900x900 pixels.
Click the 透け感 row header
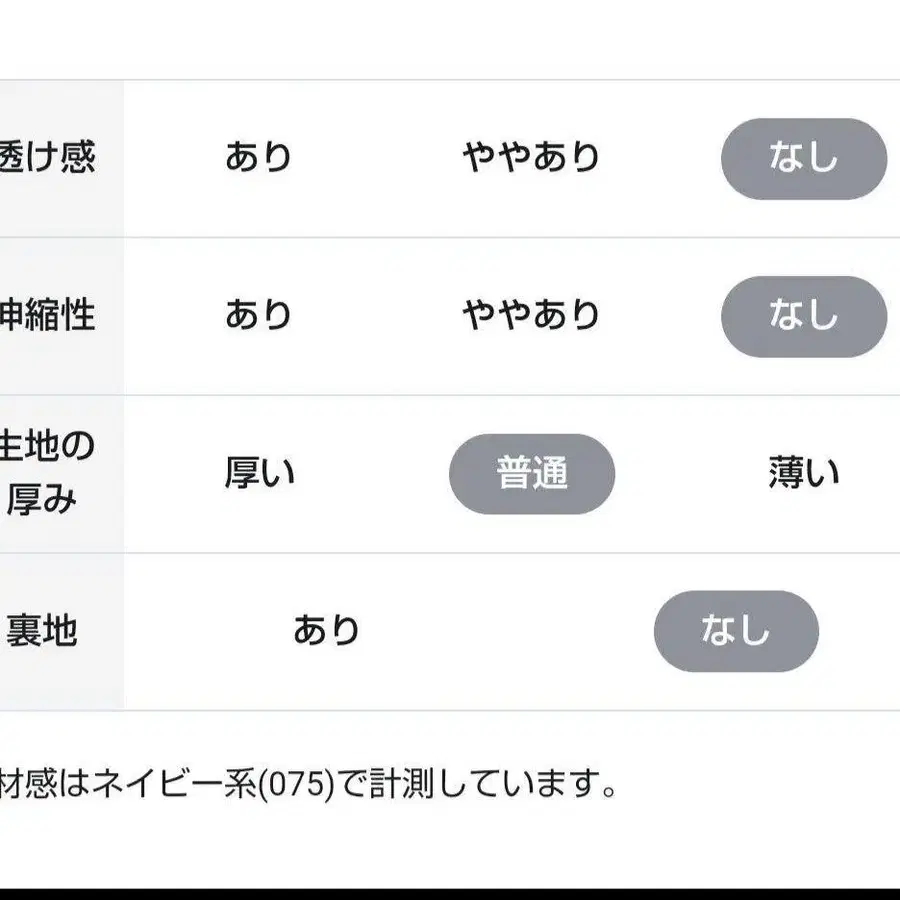click(x=48, y=158)
